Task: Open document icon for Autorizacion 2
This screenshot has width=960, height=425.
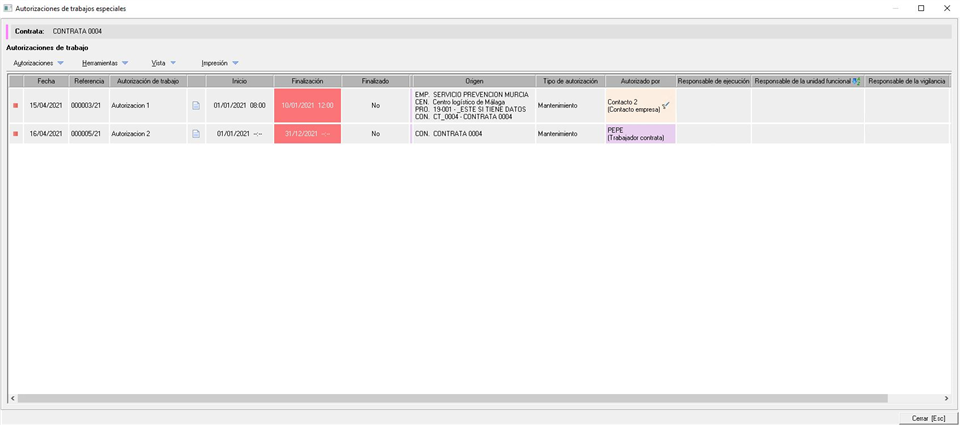Action: [196, 133]
